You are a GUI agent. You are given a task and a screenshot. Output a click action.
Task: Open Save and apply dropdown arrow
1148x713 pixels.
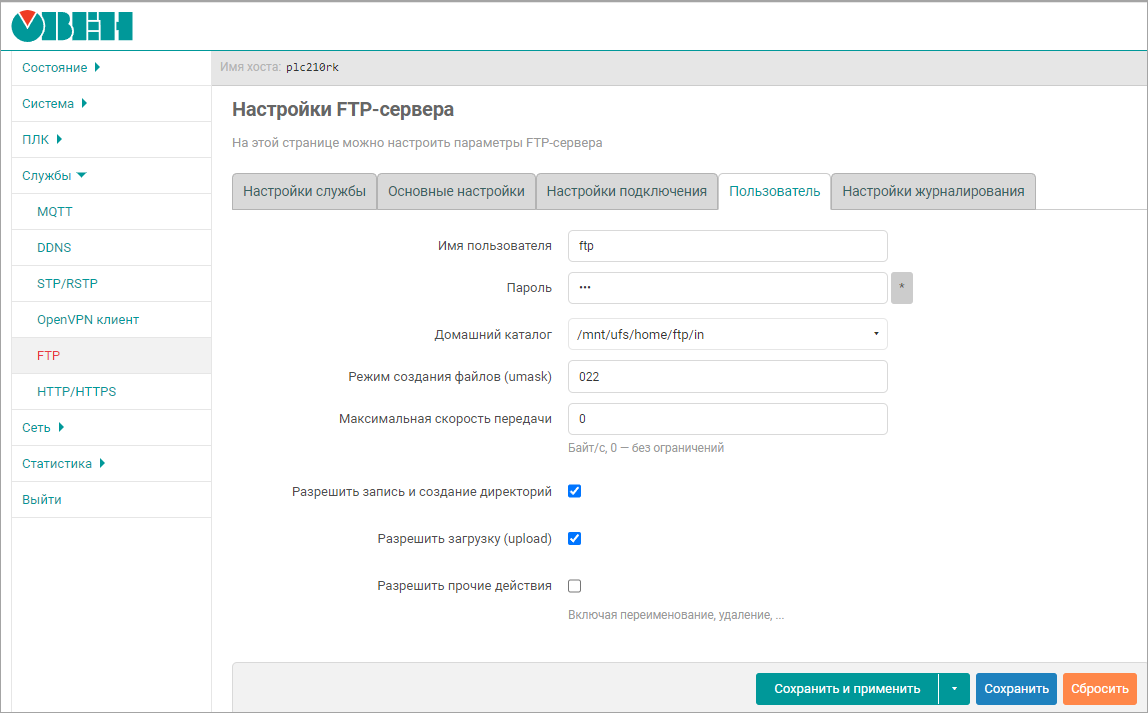pyautogui.click(x=954, y=689)
